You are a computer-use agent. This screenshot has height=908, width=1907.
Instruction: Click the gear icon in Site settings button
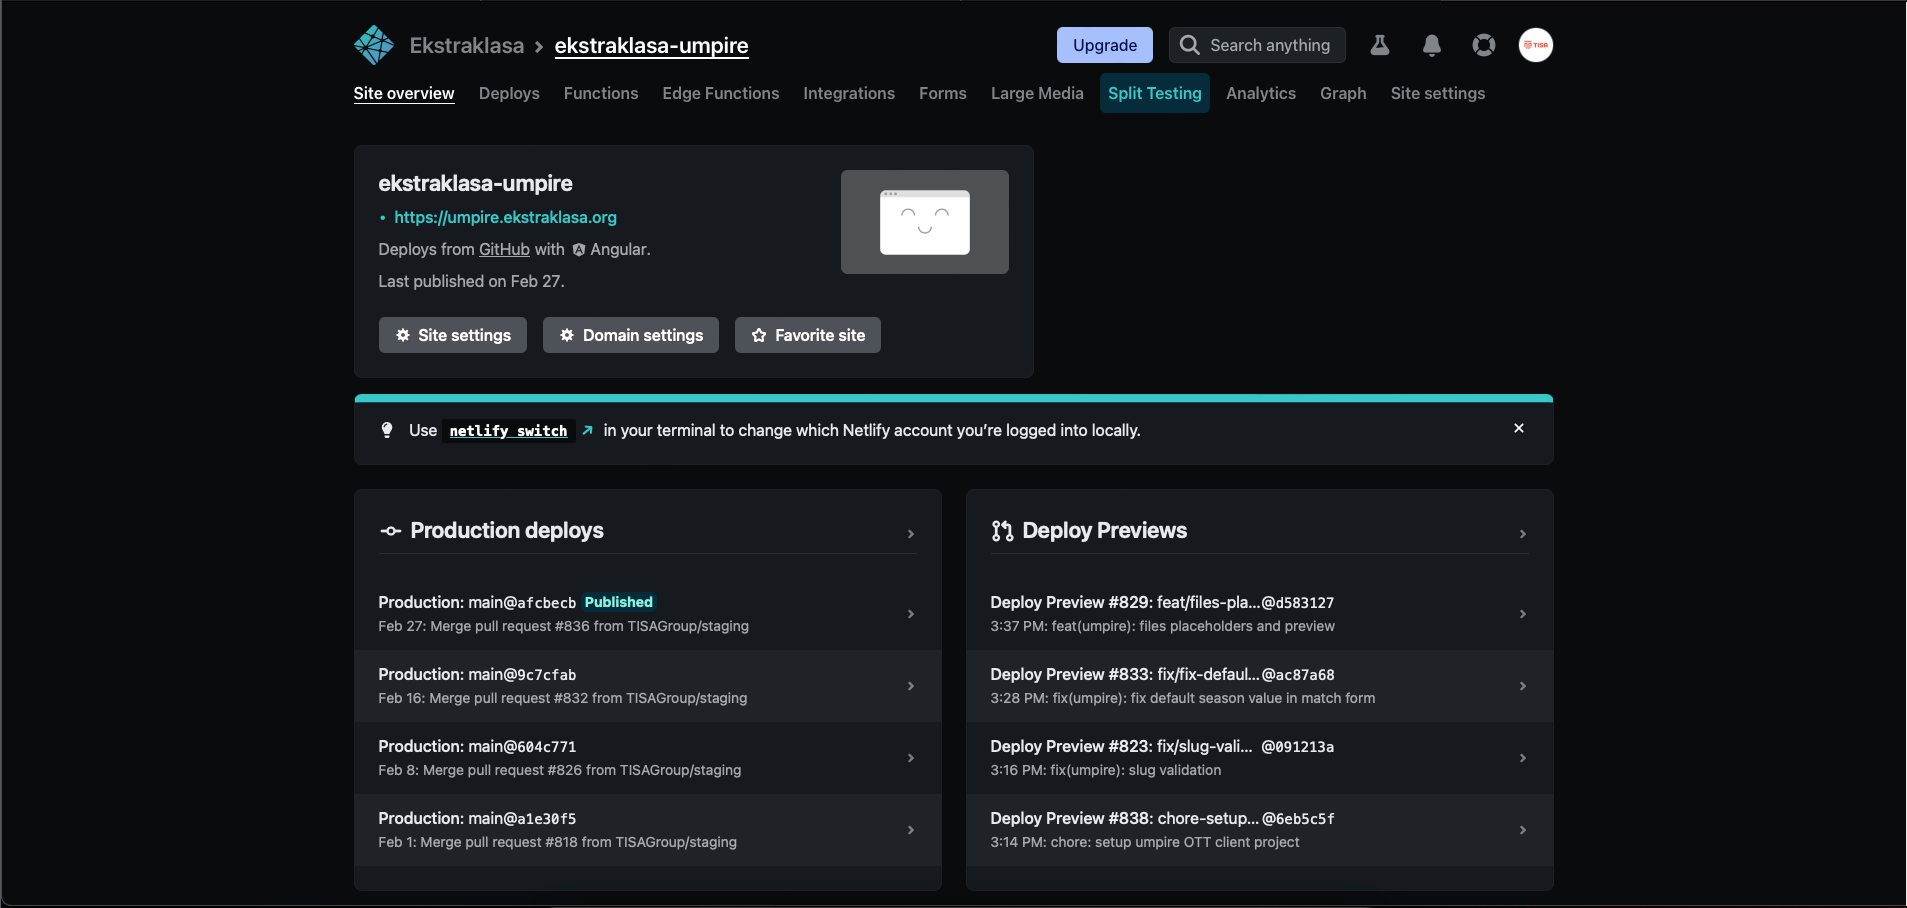[x=403, y=335]
